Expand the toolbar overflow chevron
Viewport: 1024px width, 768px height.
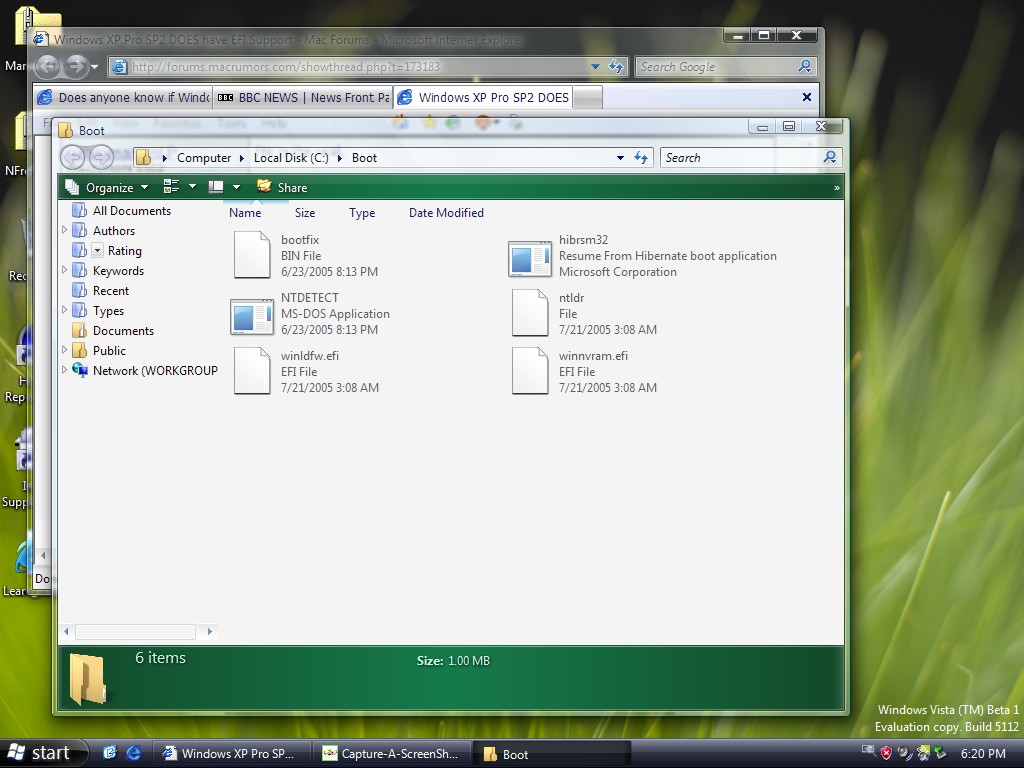(837, 188)
